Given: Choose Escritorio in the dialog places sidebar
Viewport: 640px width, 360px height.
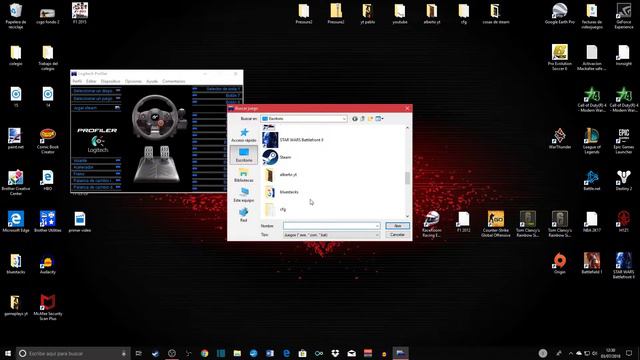Looking at the screenshot, I should [244, 155].
